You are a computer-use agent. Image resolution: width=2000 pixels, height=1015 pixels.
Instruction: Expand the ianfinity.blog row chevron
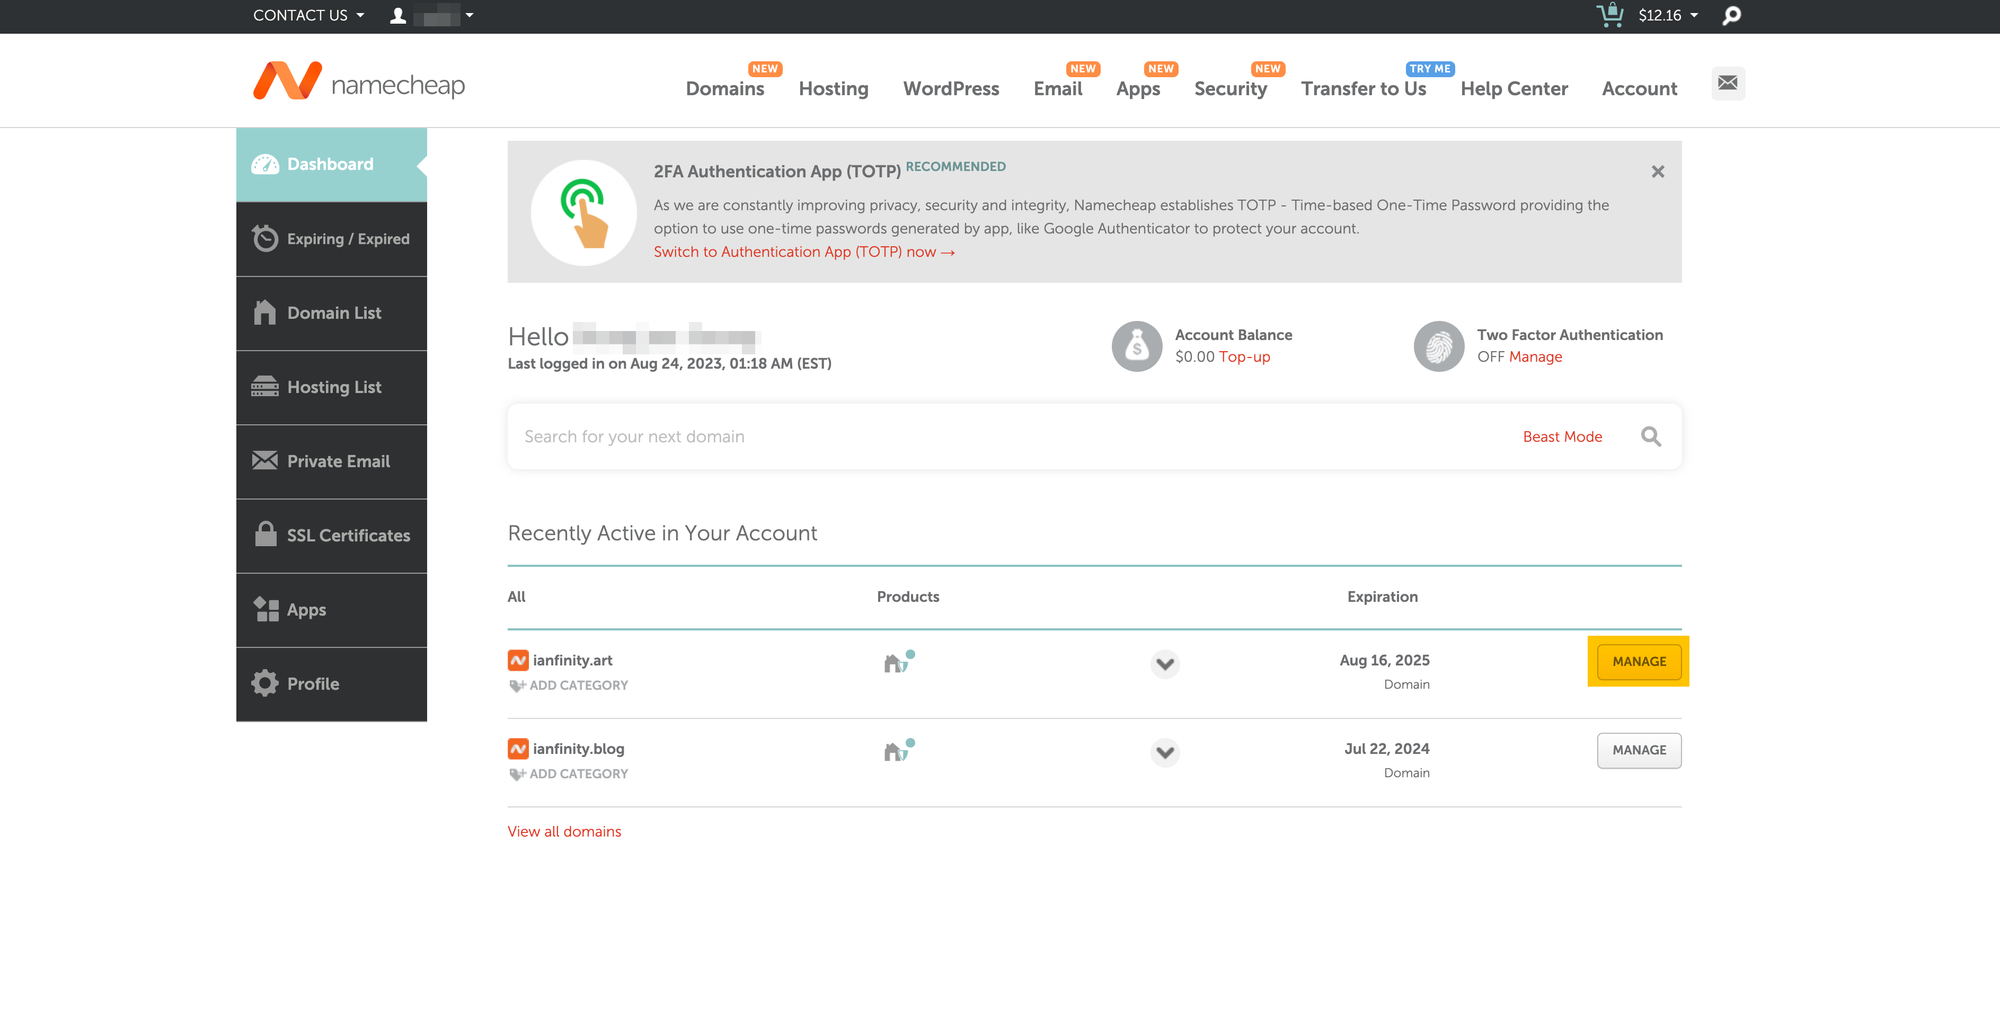1165,752
